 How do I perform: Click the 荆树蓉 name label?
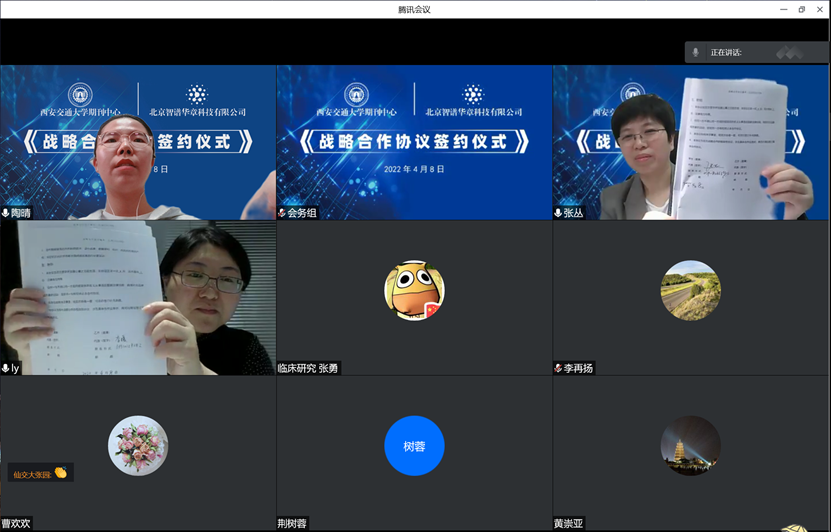(292, 524)
